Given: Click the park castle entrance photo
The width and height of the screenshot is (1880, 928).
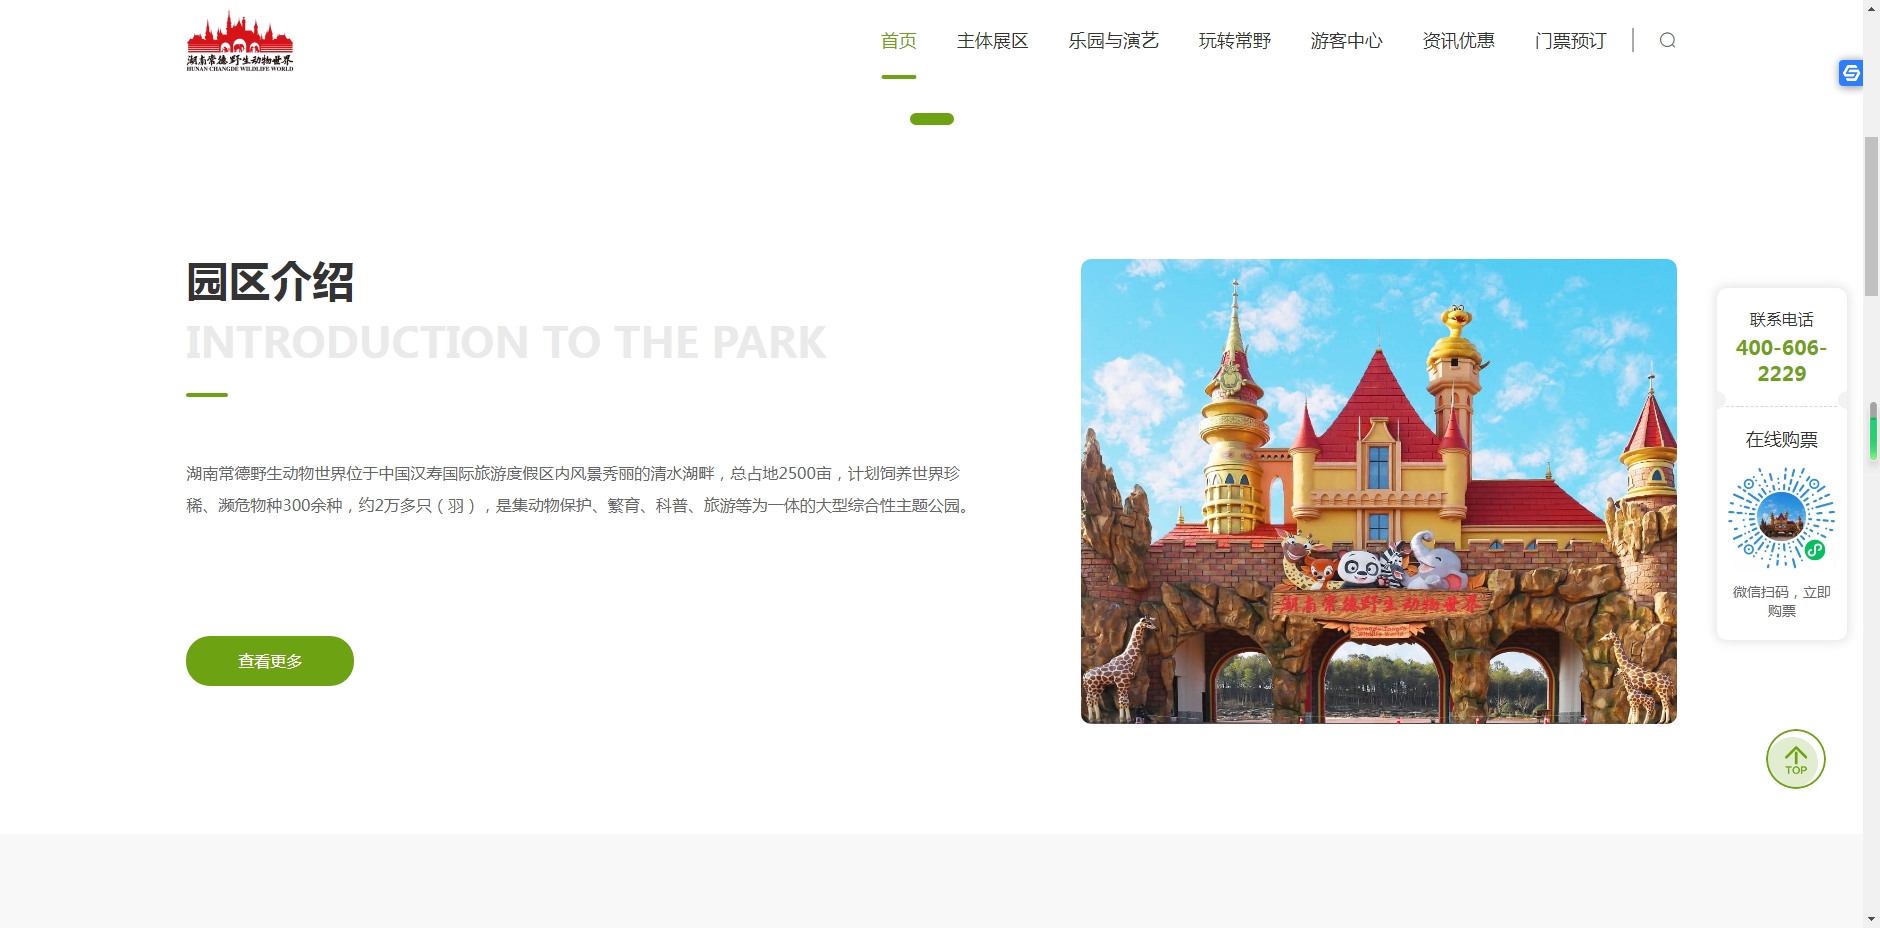Looking at the screenshot, I should (x=1378, y=491).
